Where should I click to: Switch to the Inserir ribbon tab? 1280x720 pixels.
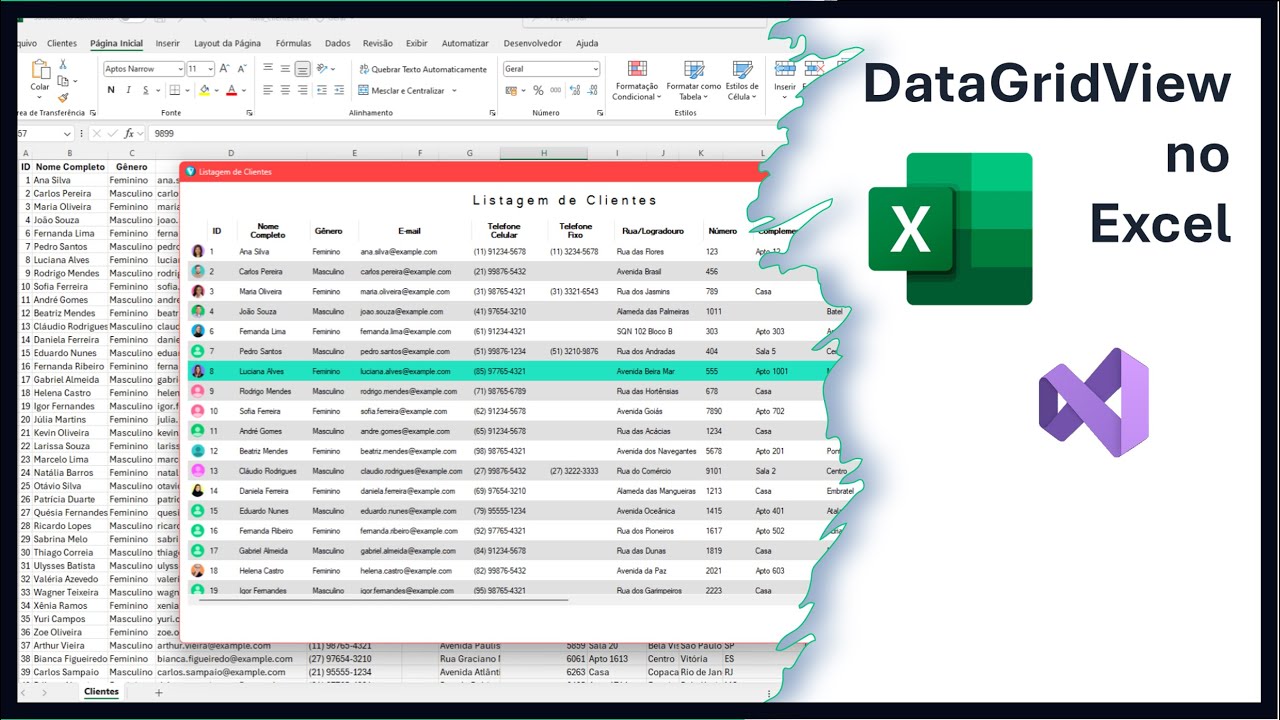168,43
